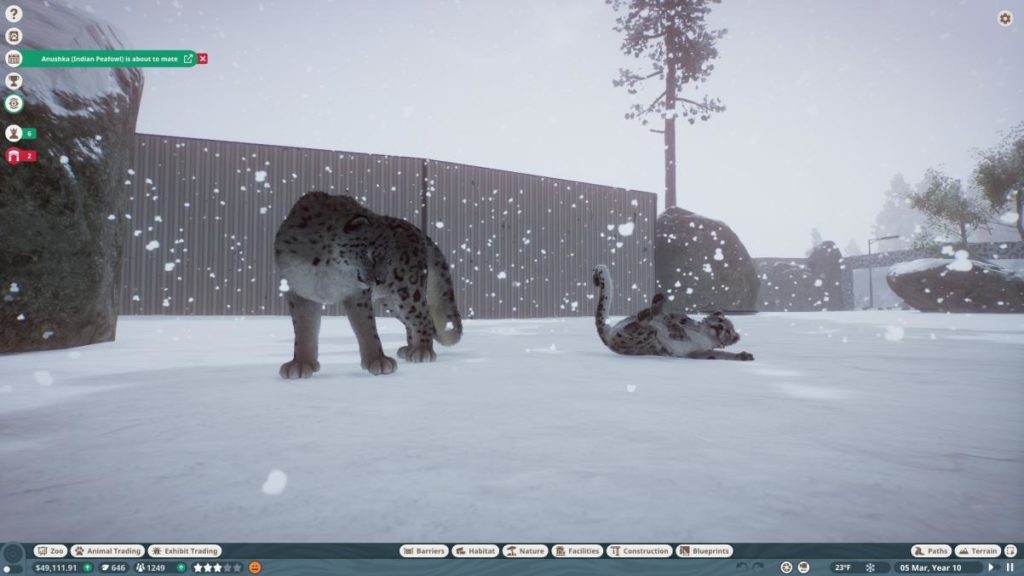
Task: Click the cash balance $49,111.91
Action: point(56,568)
